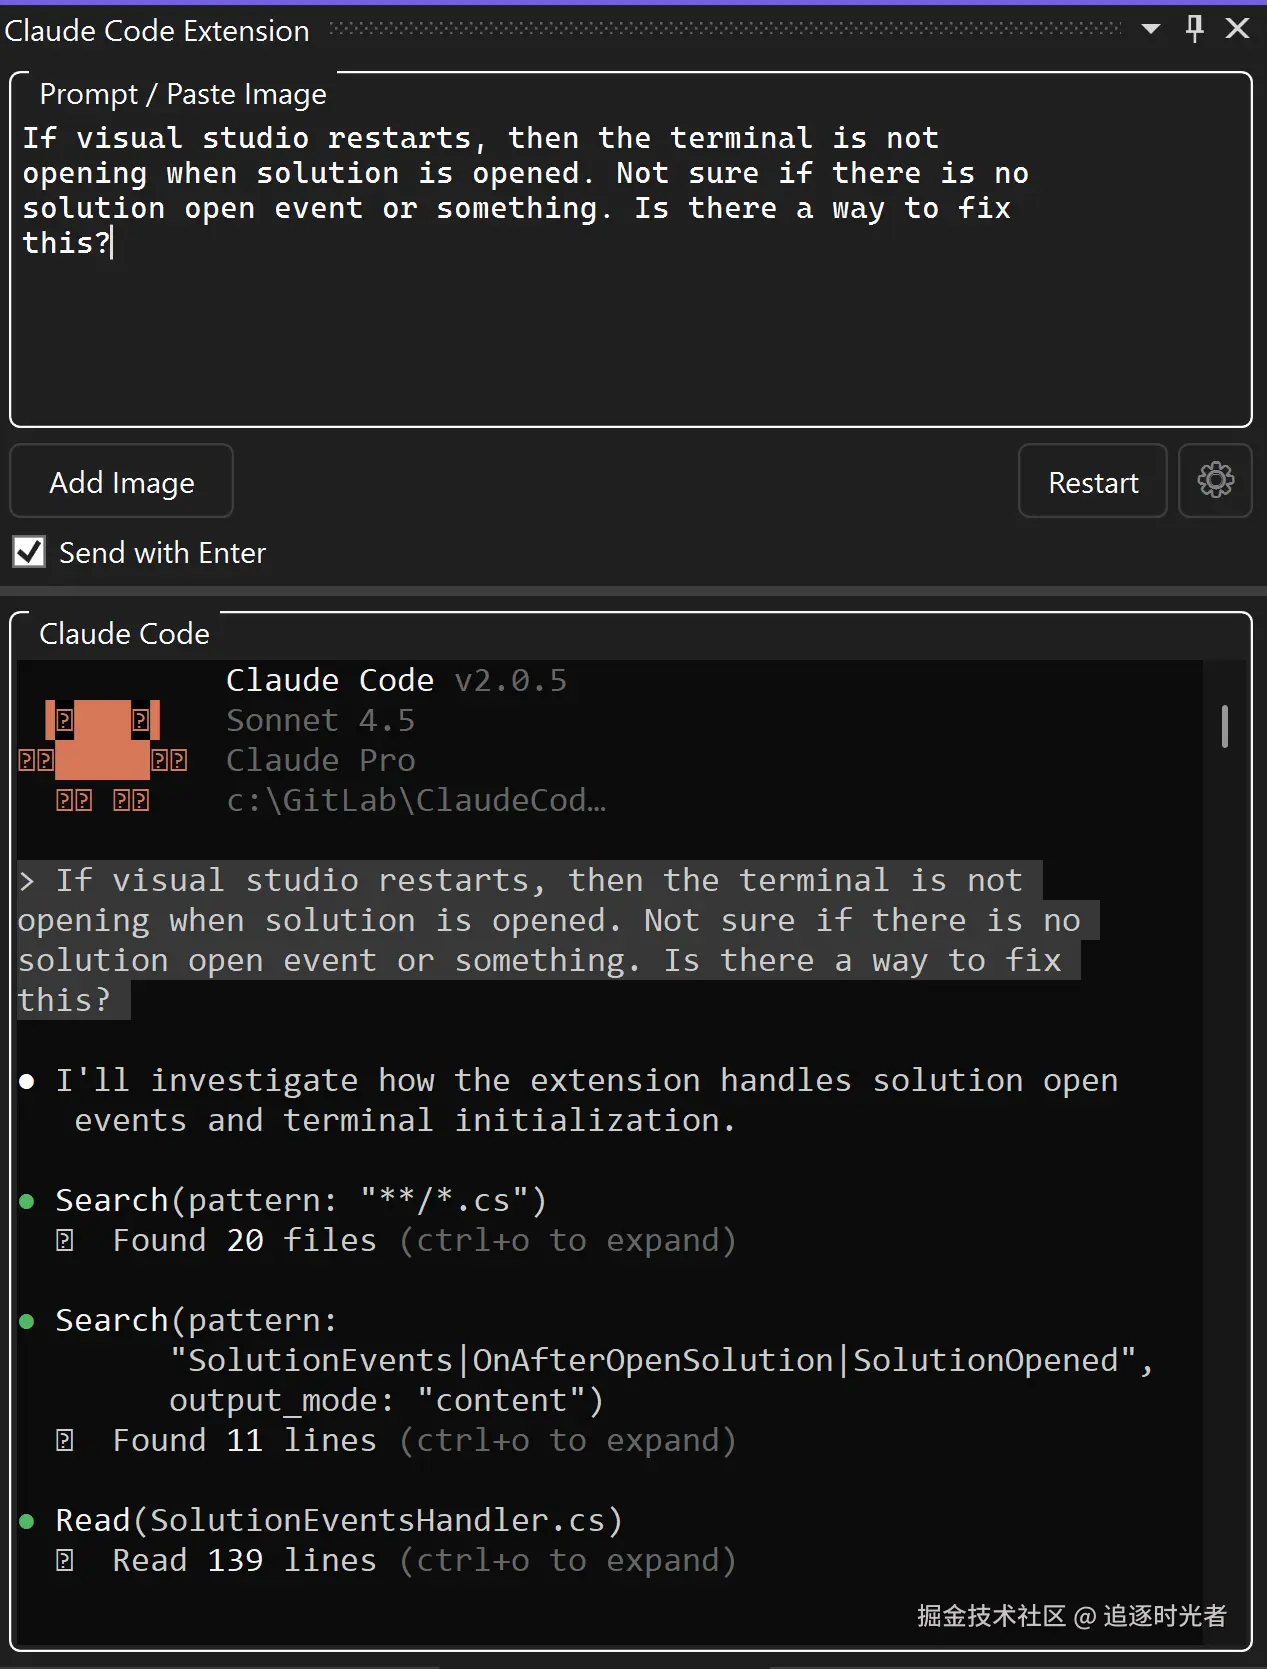This screenshot has width=1267, height=1669.
Task: Open the settings gear next to Restart
Action: point(1215,481)
